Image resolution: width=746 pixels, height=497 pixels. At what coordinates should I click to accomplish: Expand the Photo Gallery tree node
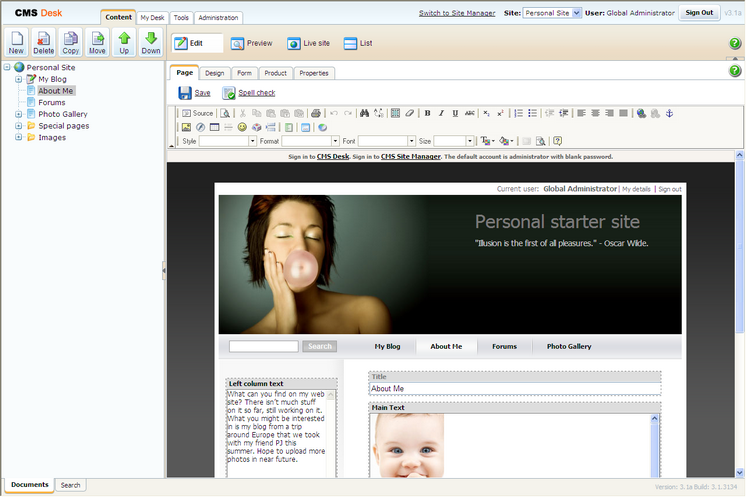point(18,114)
